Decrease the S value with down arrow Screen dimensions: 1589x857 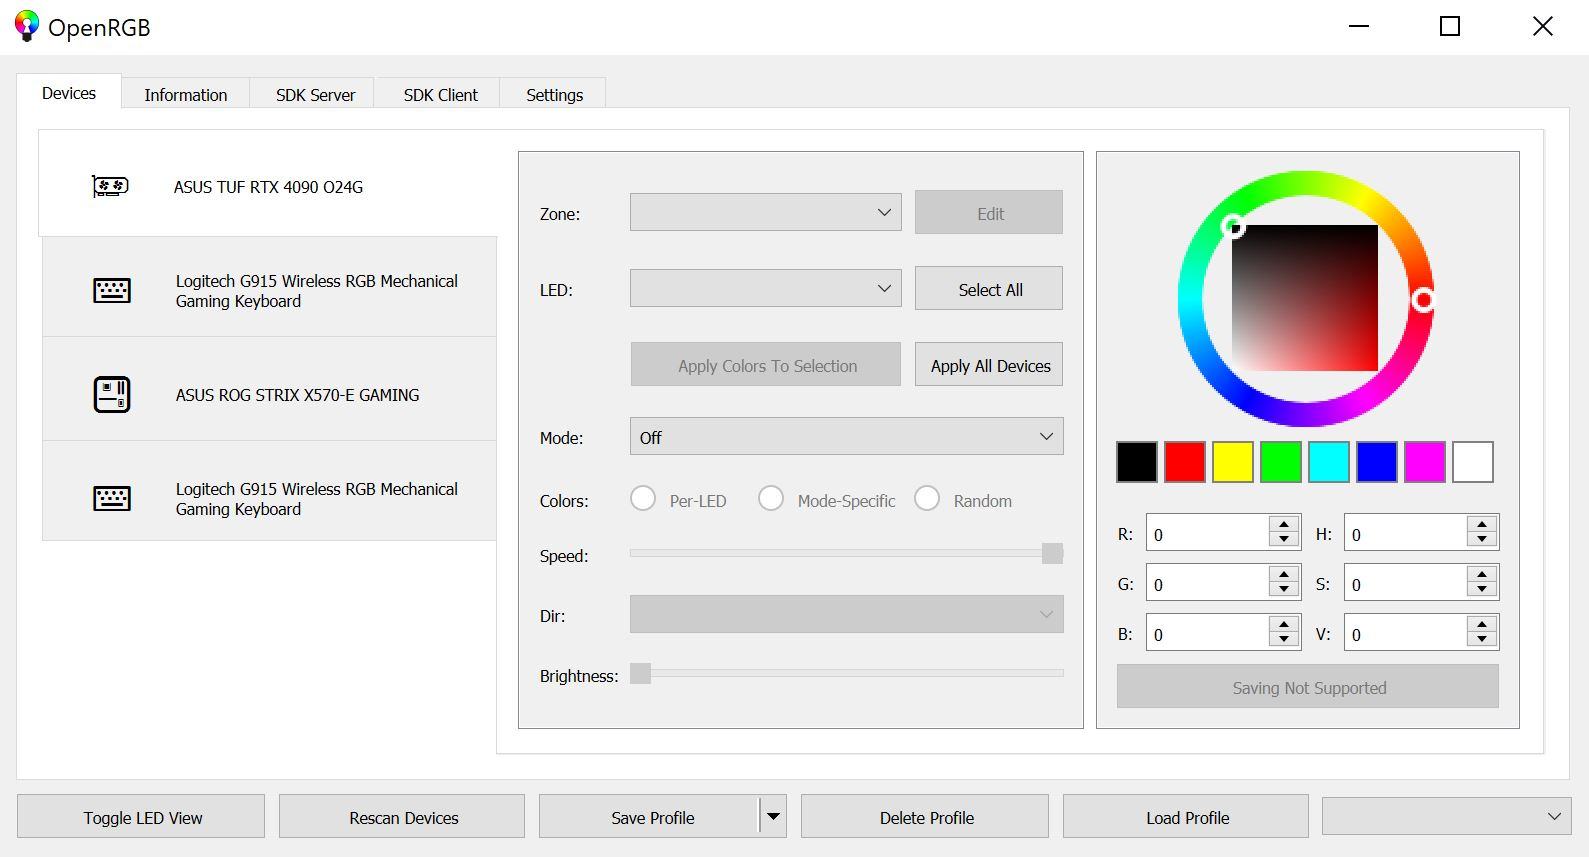point(1482,590)
